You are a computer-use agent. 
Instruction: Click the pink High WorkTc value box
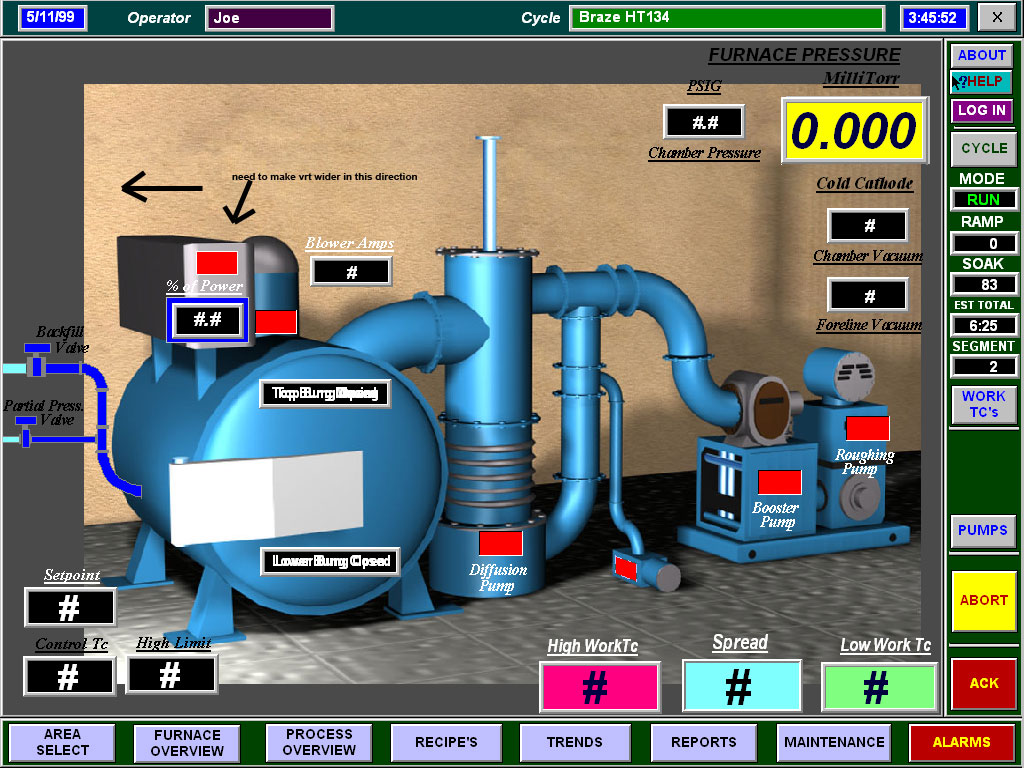coord(599,687)
